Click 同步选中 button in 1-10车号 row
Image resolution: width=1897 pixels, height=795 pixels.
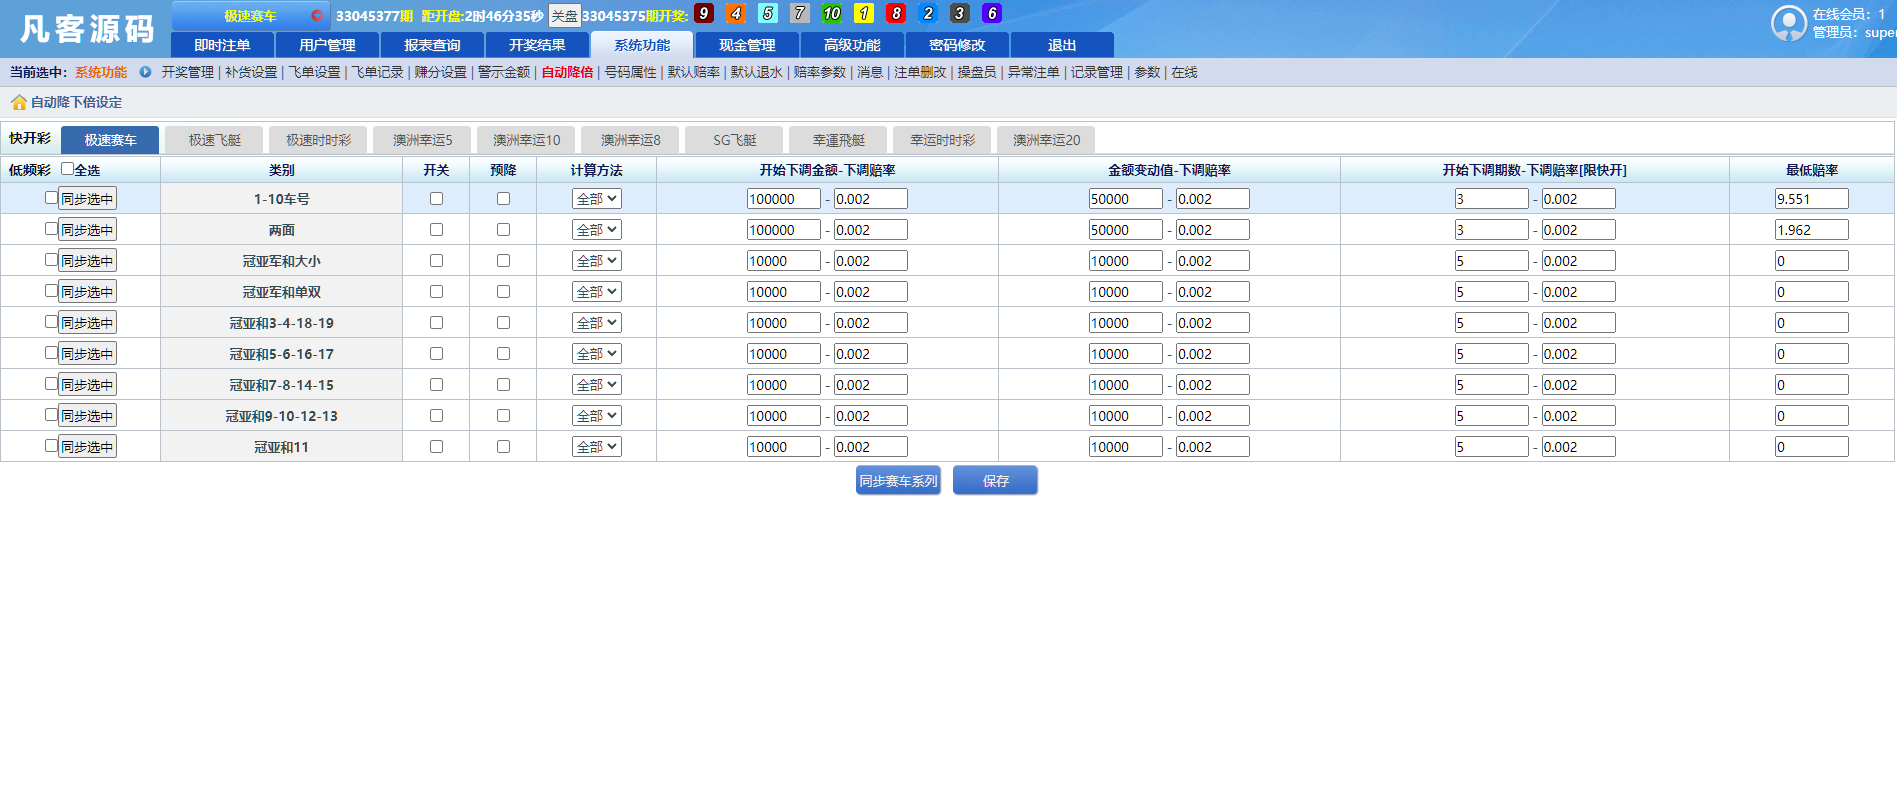(87, 199)
